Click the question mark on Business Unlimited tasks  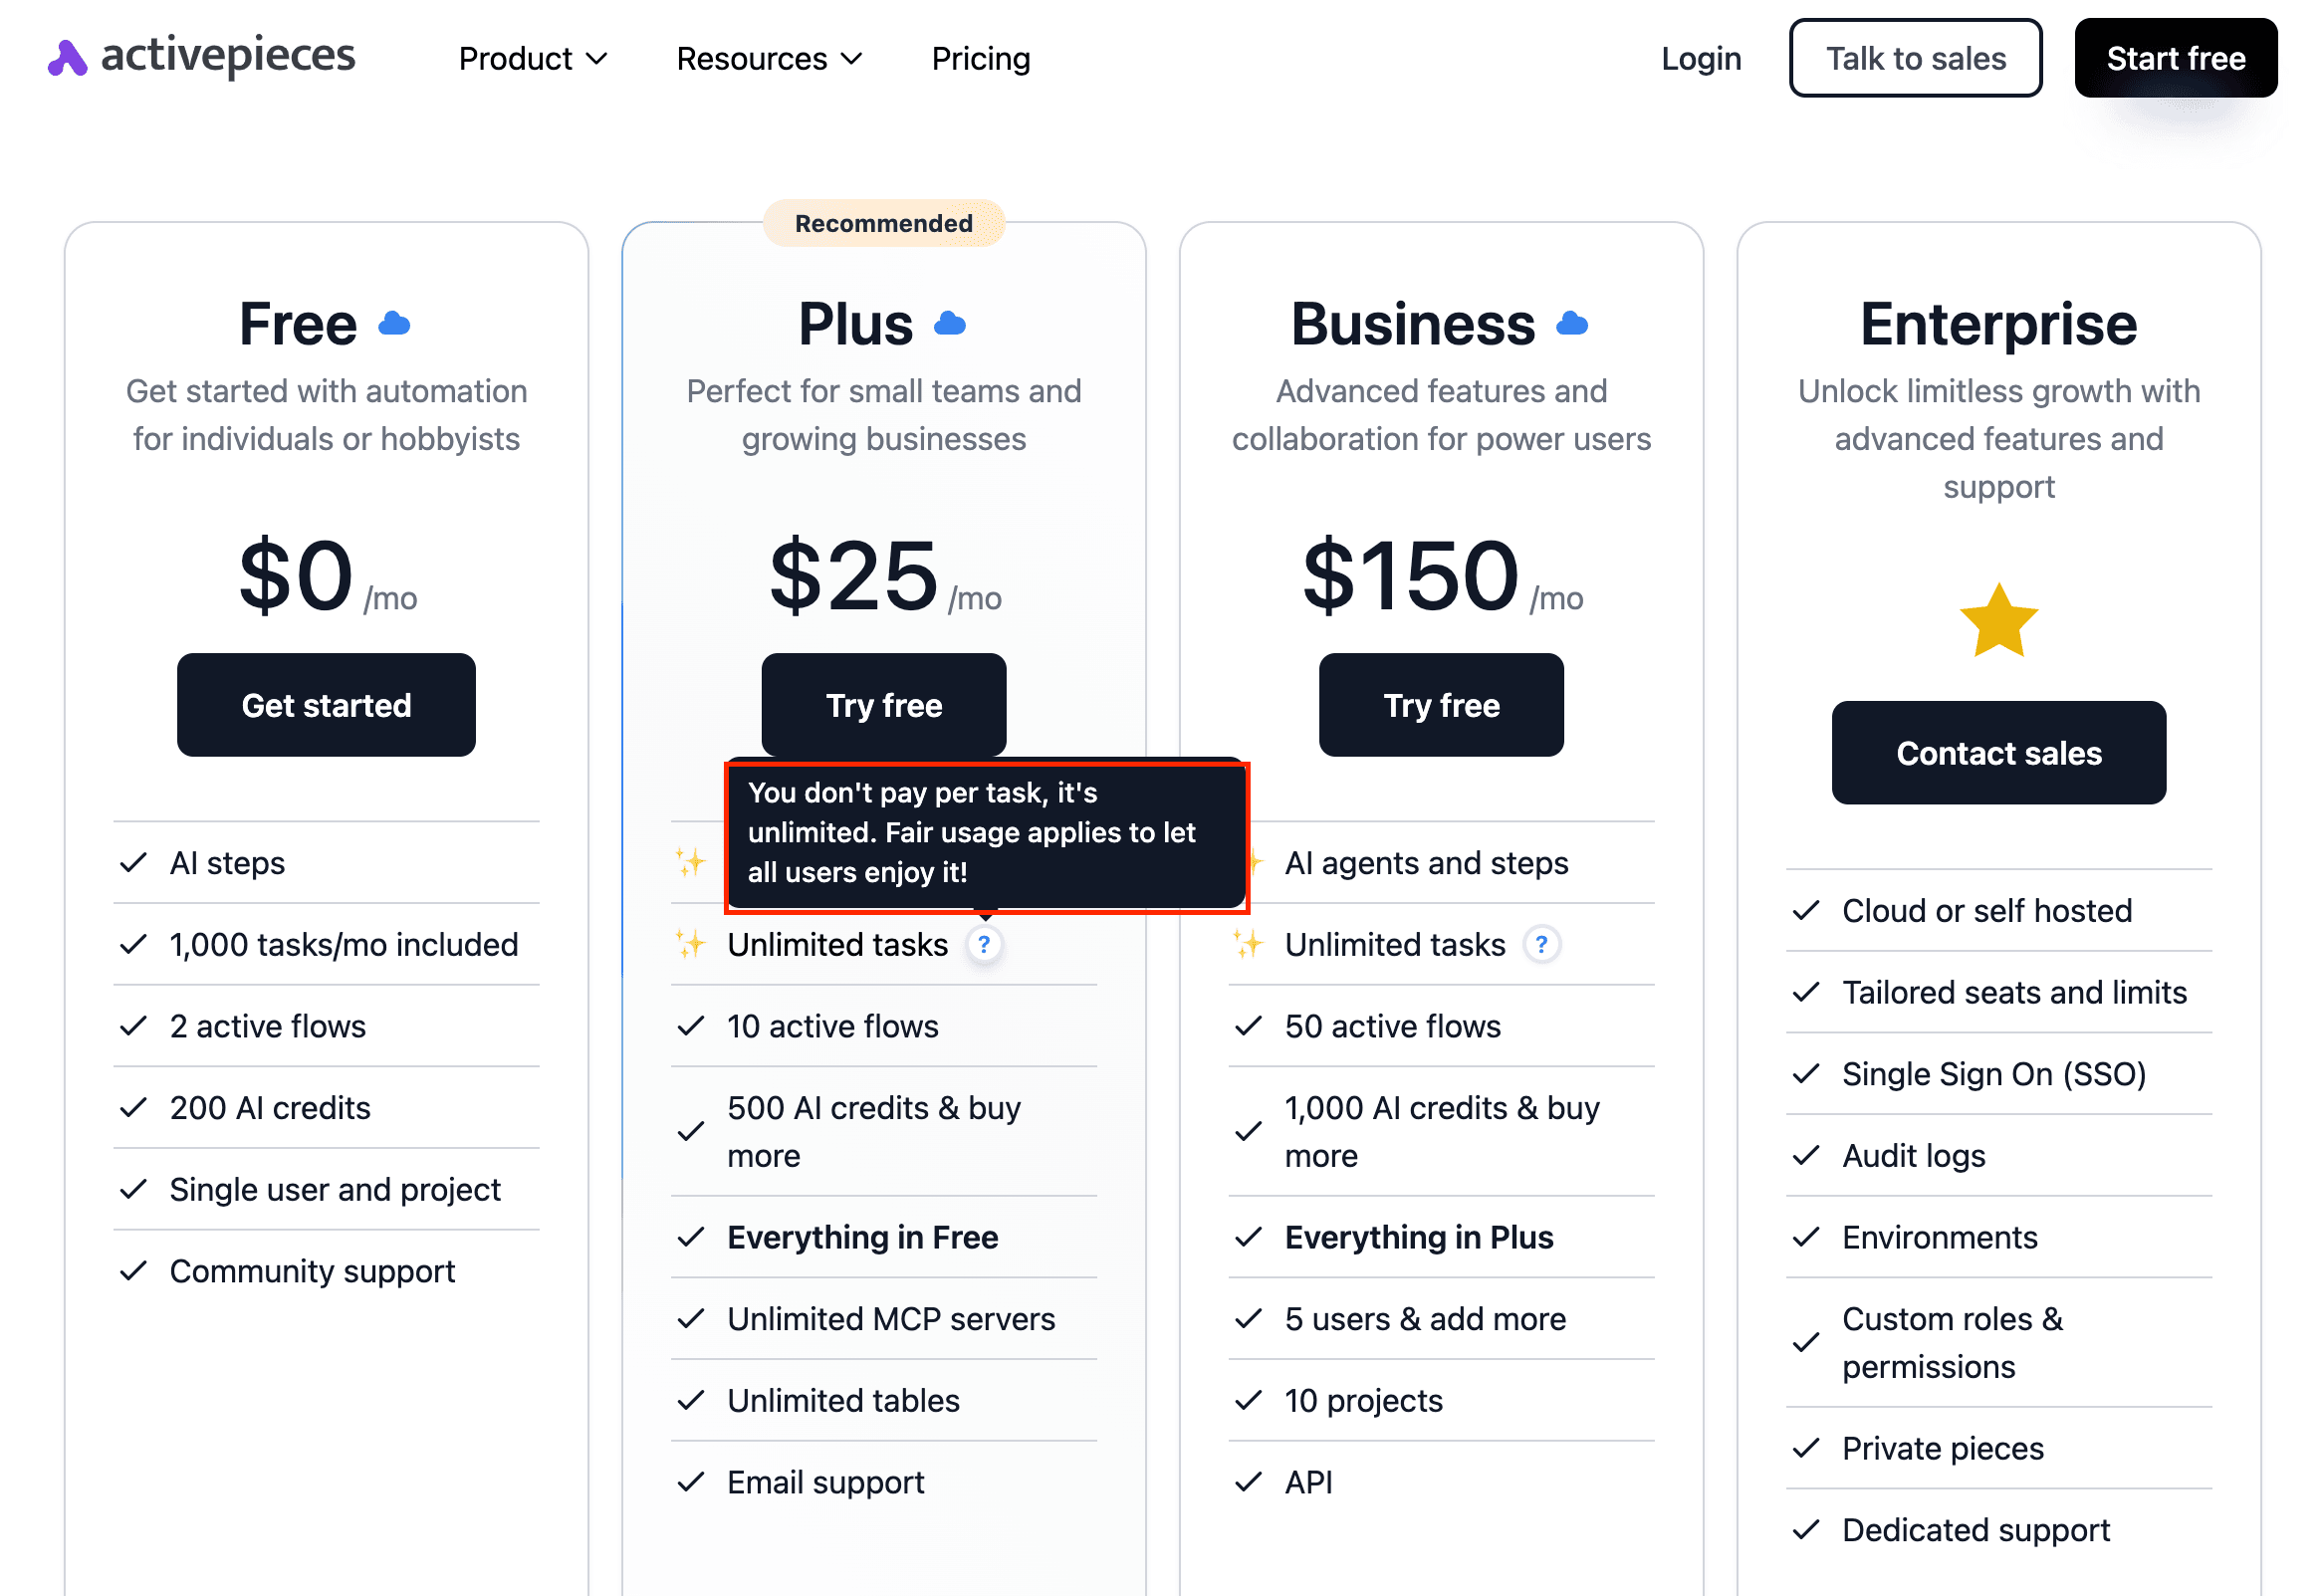tap(1541, 944)
